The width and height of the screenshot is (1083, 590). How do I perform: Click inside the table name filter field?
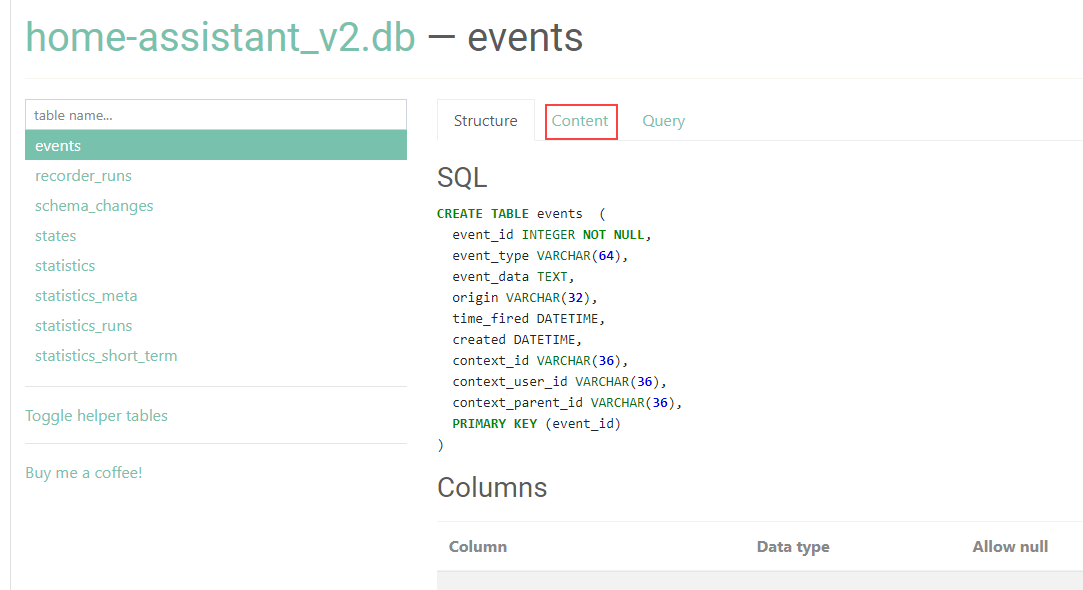(x=216, y=114)
